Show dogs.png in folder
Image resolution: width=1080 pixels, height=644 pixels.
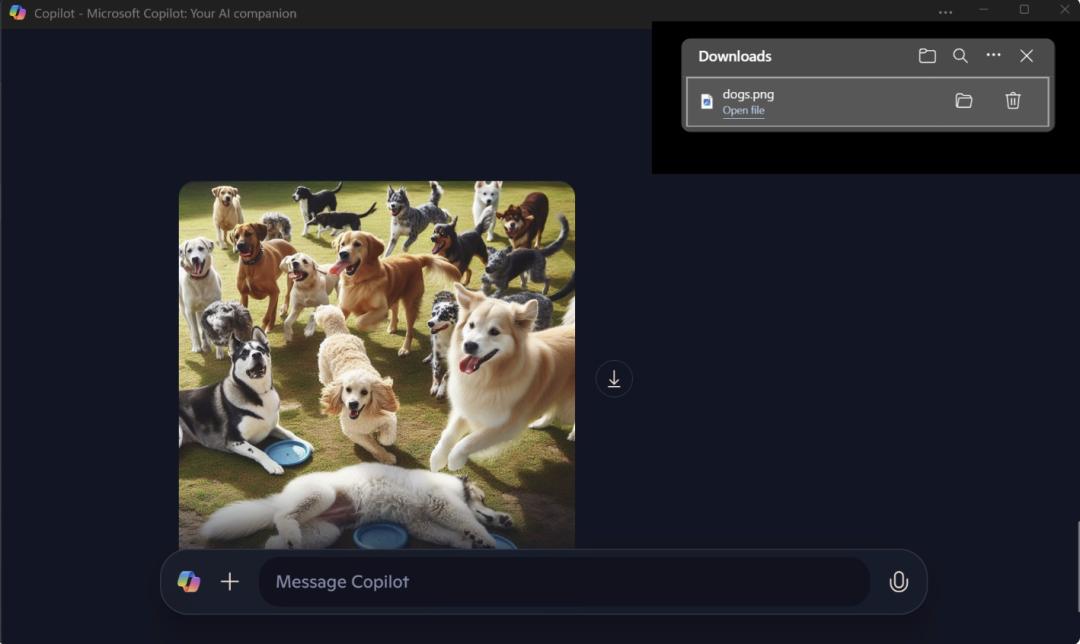coord(964,101)
